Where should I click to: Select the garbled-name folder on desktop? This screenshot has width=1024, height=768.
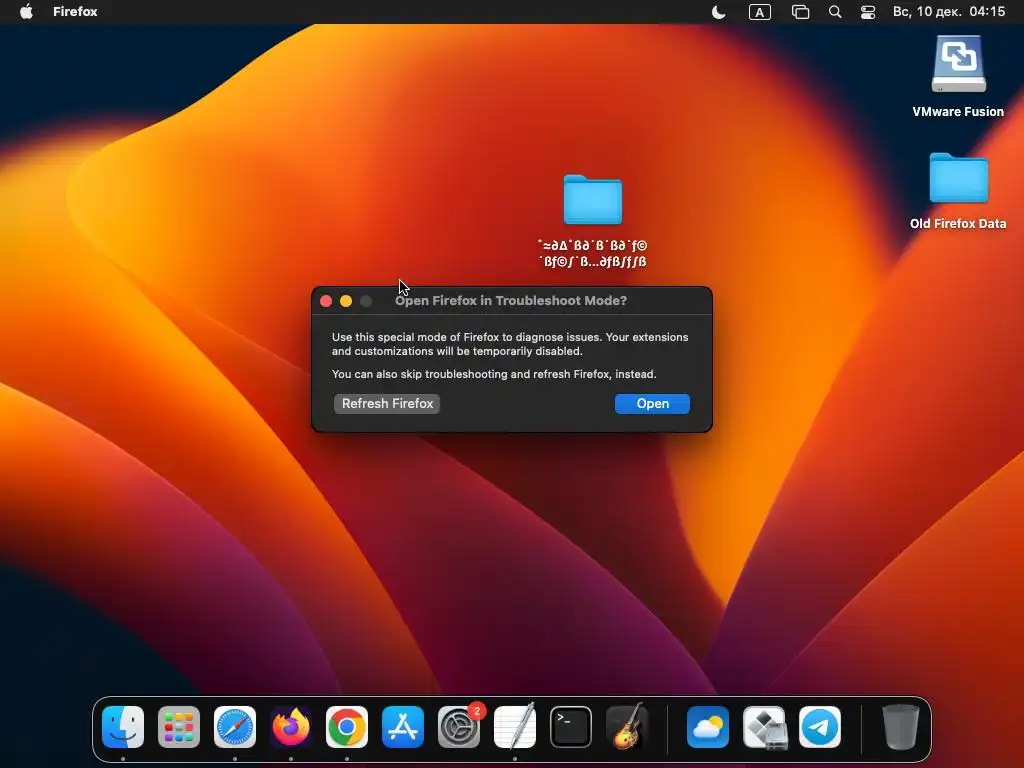click(592, 200)
